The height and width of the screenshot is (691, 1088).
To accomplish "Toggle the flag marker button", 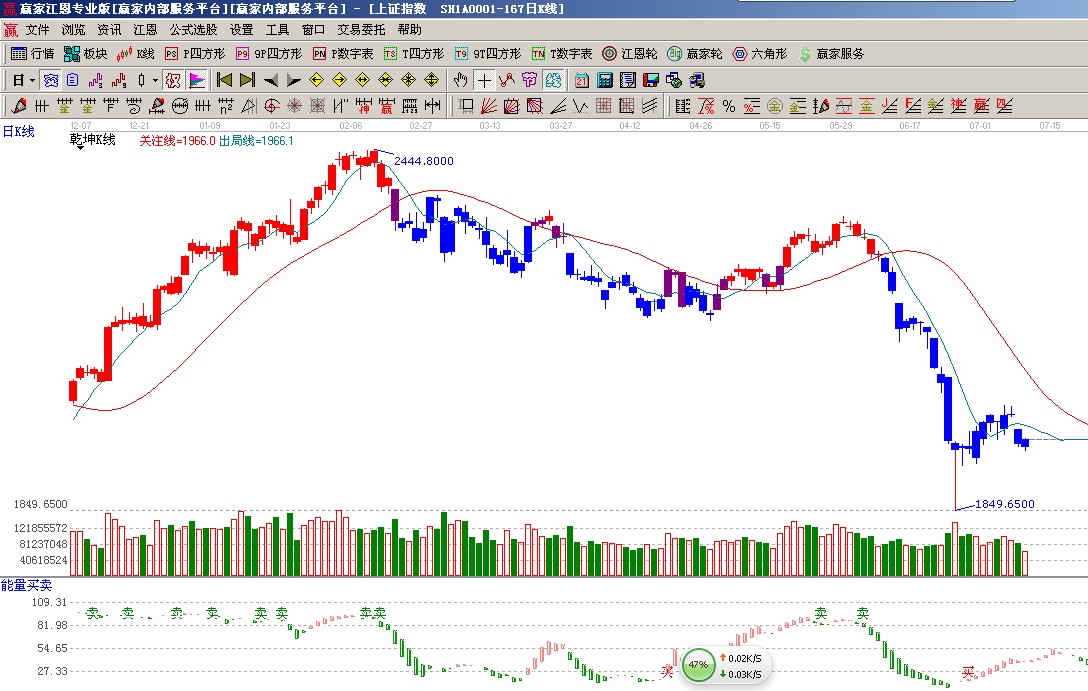I will pyautogui.click(x=196, y=80).
